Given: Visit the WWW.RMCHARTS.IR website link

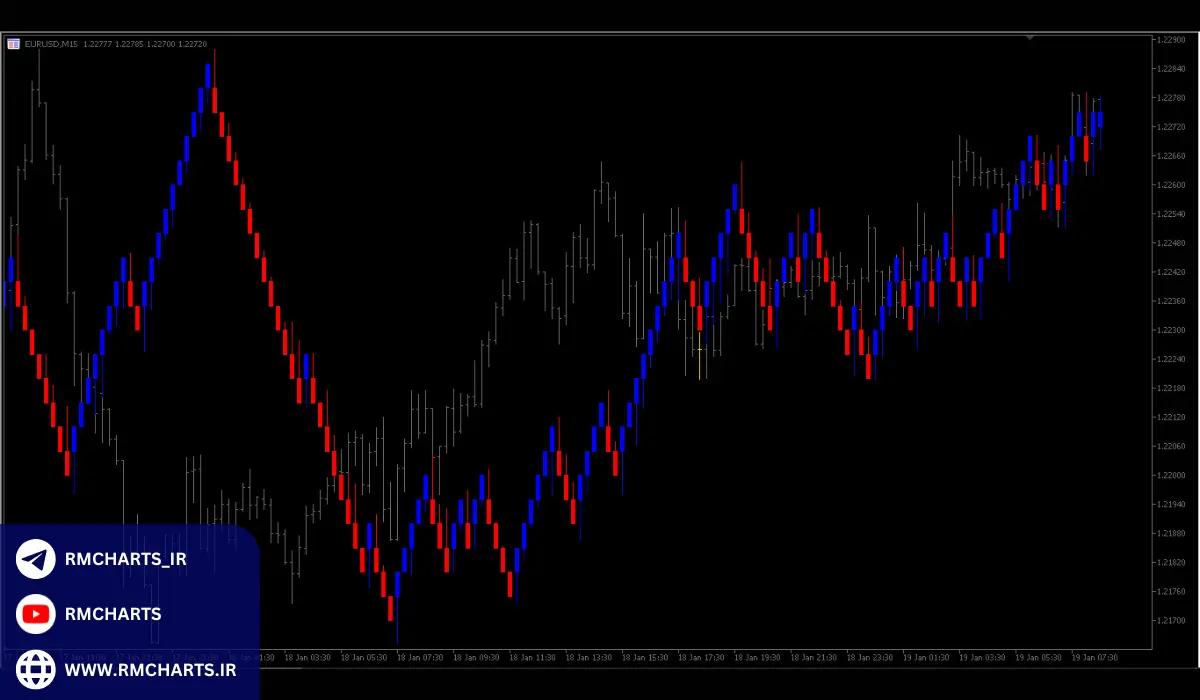Looking at the screenshot, I should [150, 669].
